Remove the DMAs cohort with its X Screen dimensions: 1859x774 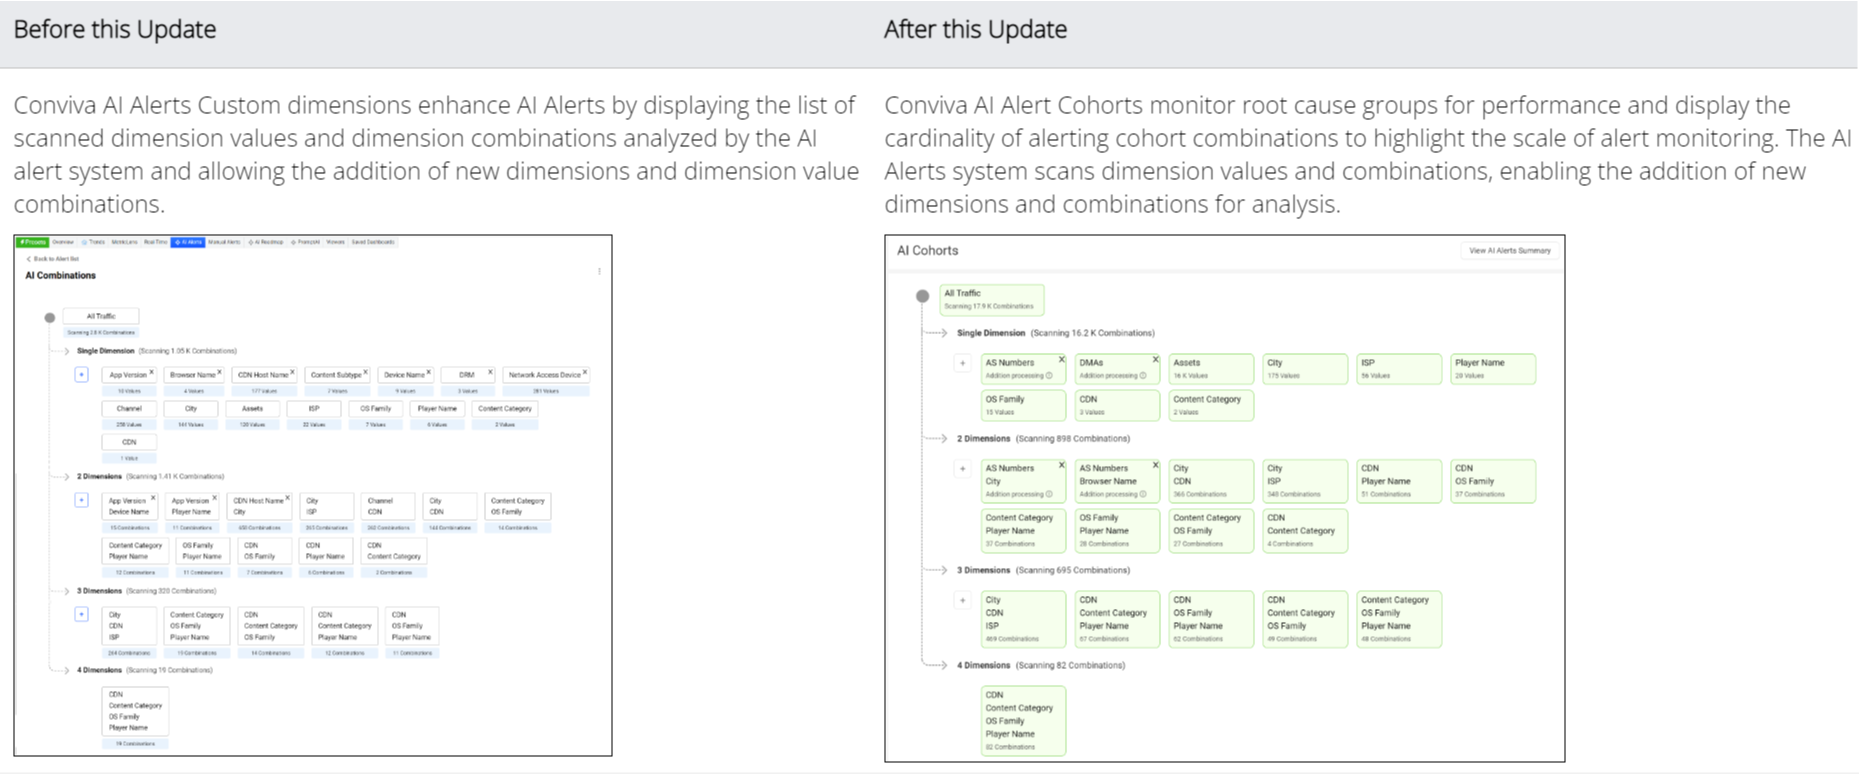point(1155,360)
